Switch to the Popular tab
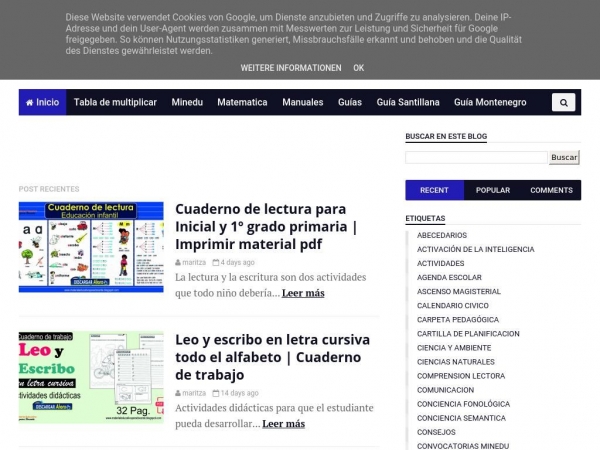 493,190
